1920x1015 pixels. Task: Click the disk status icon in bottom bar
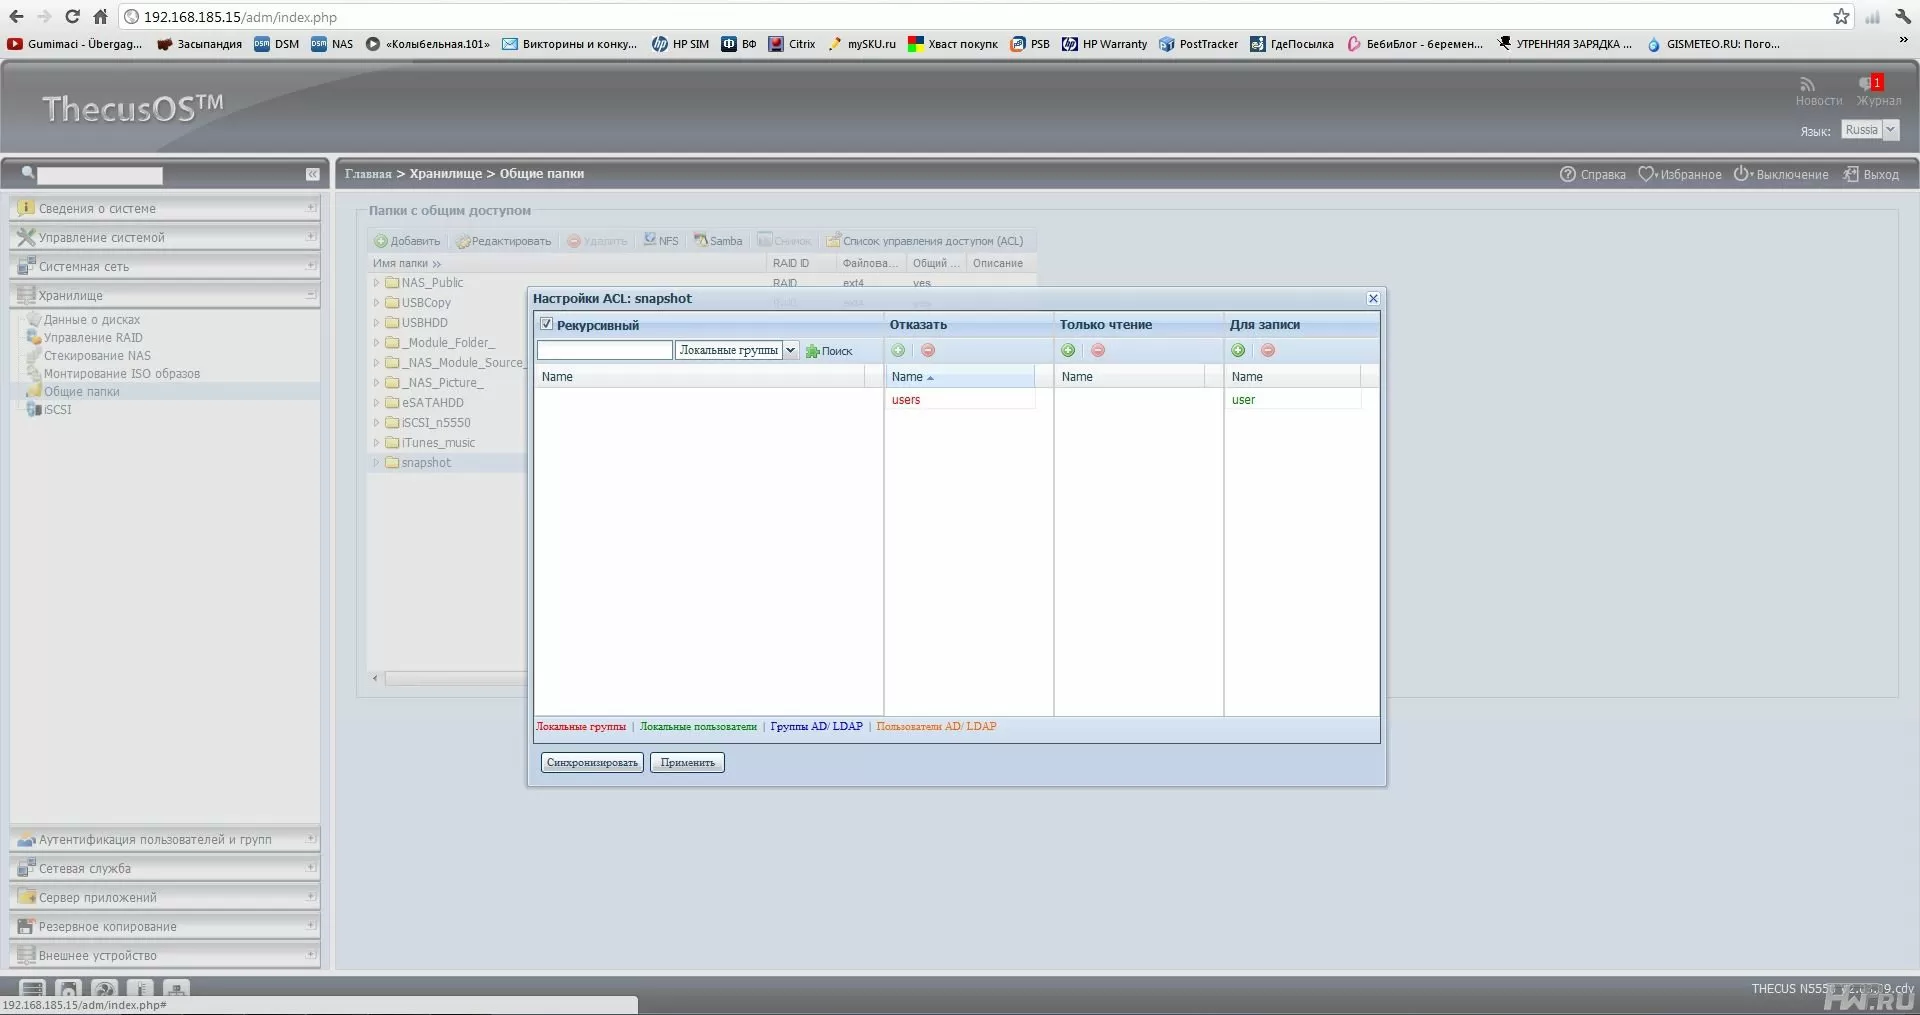[68, 988]
